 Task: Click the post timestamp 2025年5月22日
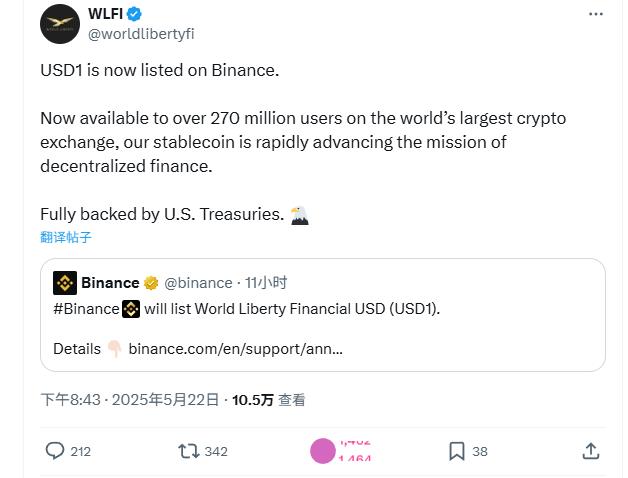(165, 400)
